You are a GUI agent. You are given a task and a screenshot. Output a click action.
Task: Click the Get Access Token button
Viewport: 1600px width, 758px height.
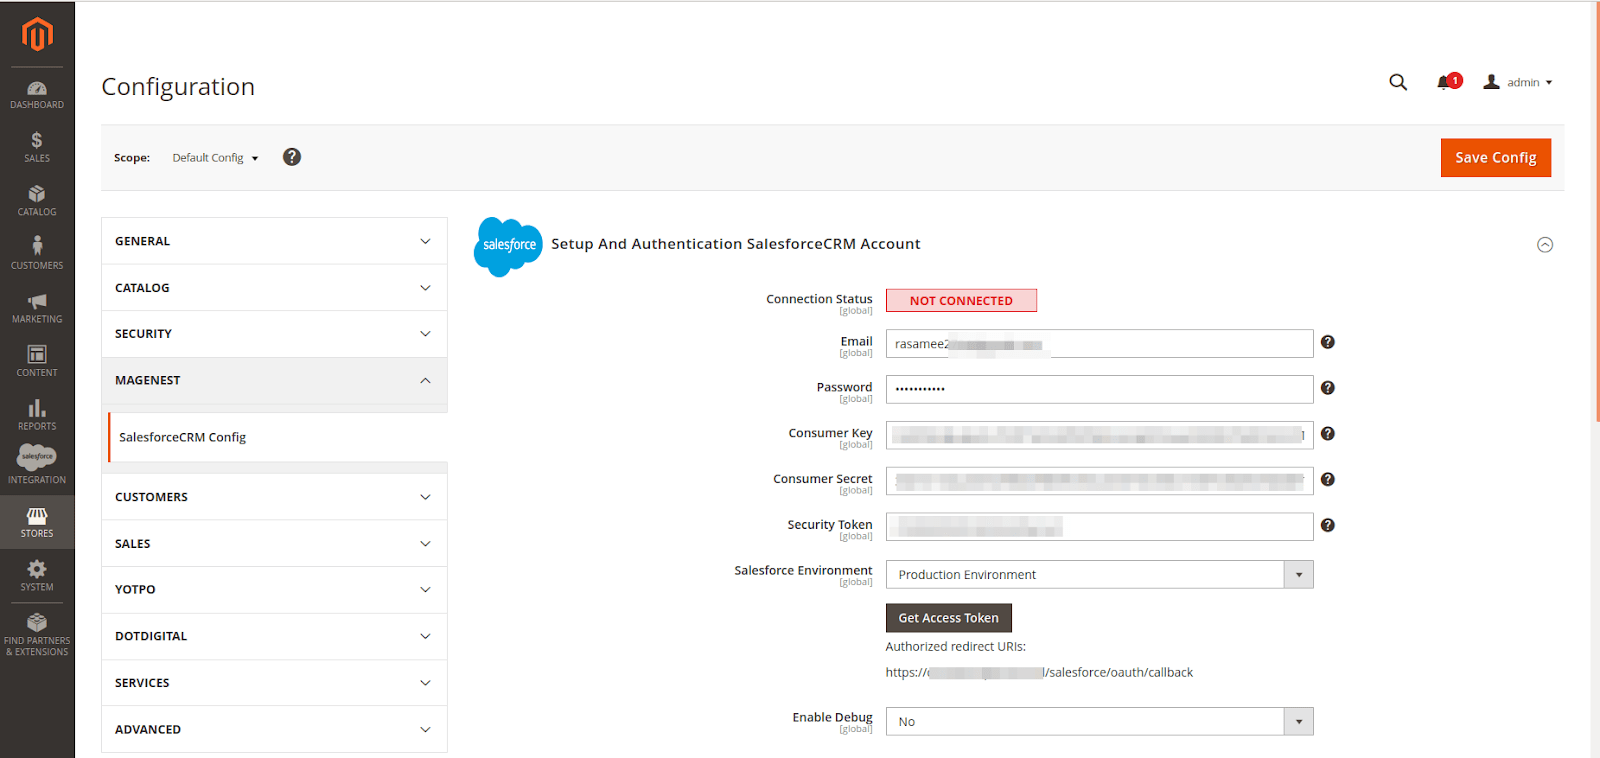pos(948,618)
